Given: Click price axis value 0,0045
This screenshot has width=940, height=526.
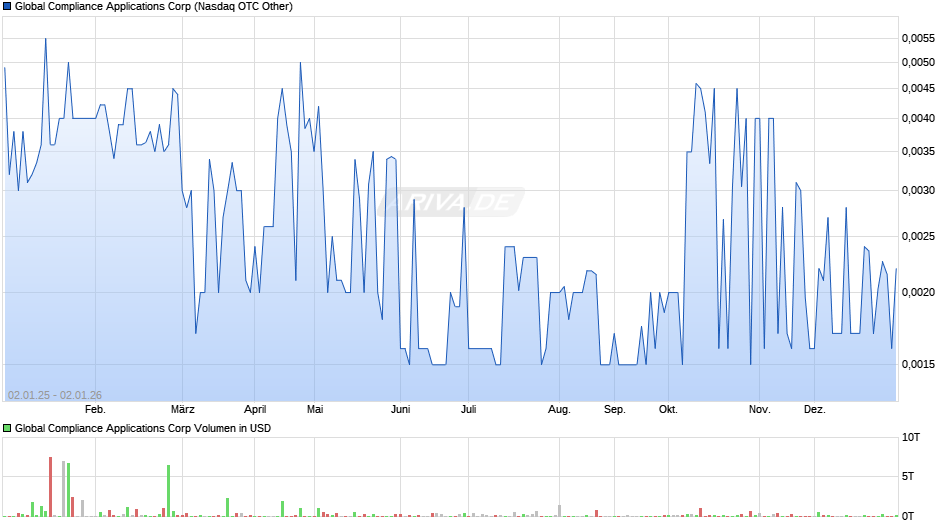Looking at the screenshot, I should (x=918, y=89).
